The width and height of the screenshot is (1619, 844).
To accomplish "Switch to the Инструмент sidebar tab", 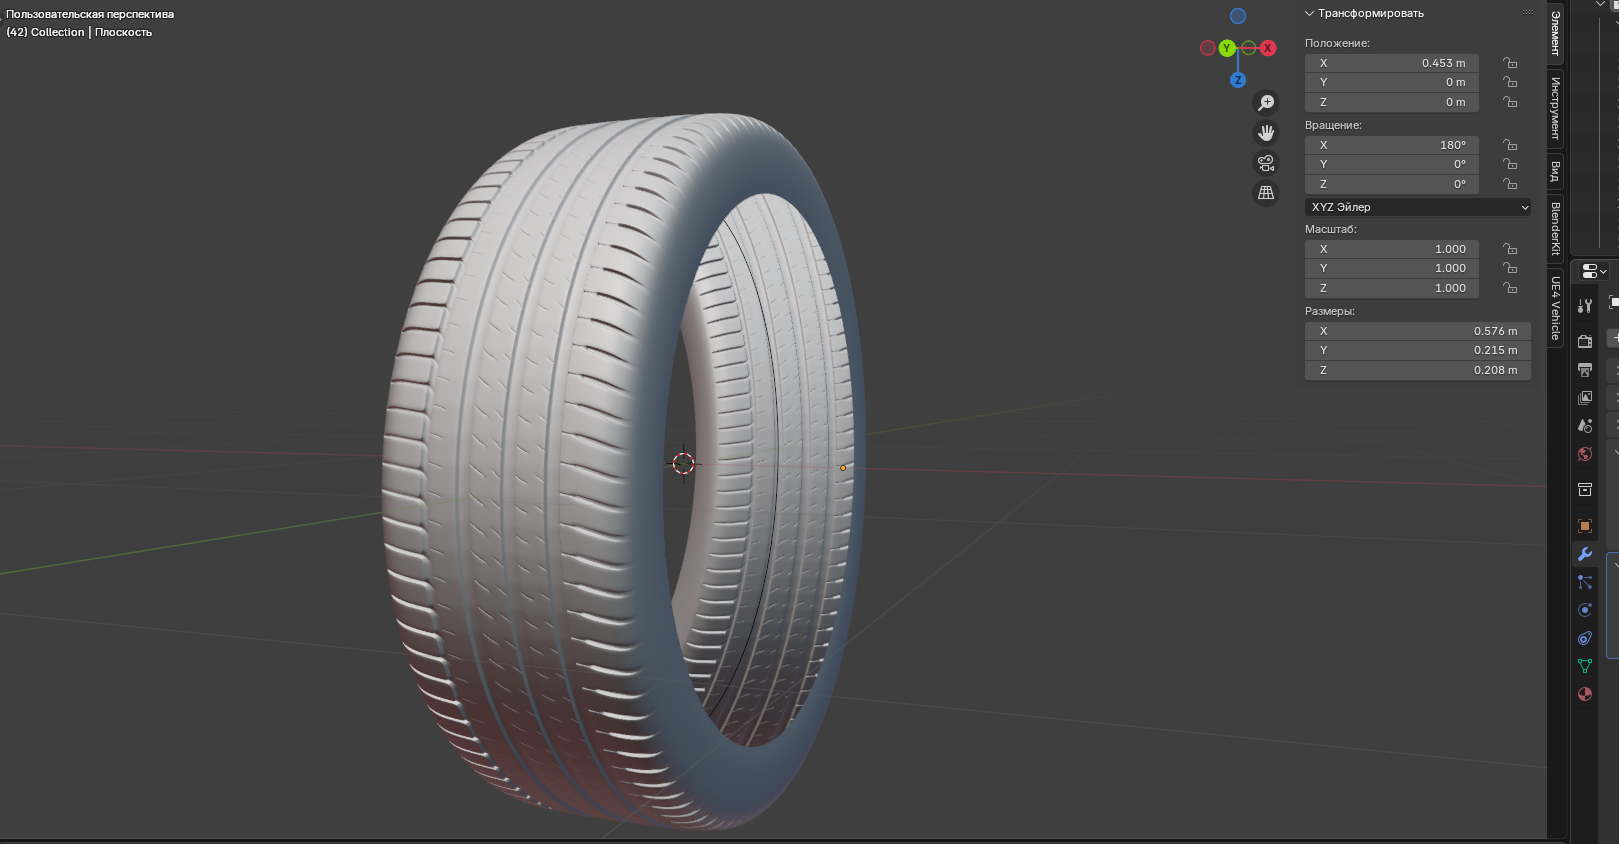I will click(1556, 108).
